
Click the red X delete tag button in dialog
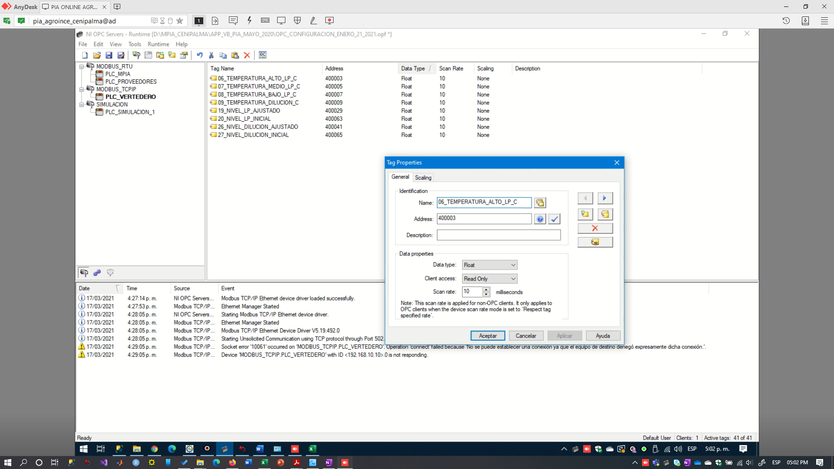pos(595,228)
